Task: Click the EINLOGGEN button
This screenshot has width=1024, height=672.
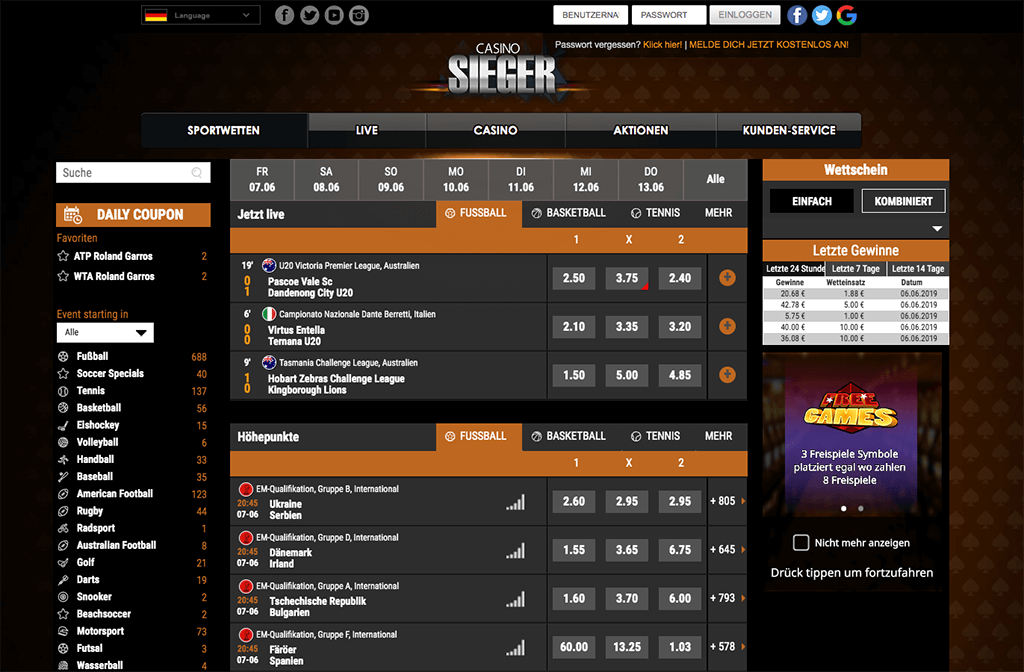Action: tap(744, 15)
